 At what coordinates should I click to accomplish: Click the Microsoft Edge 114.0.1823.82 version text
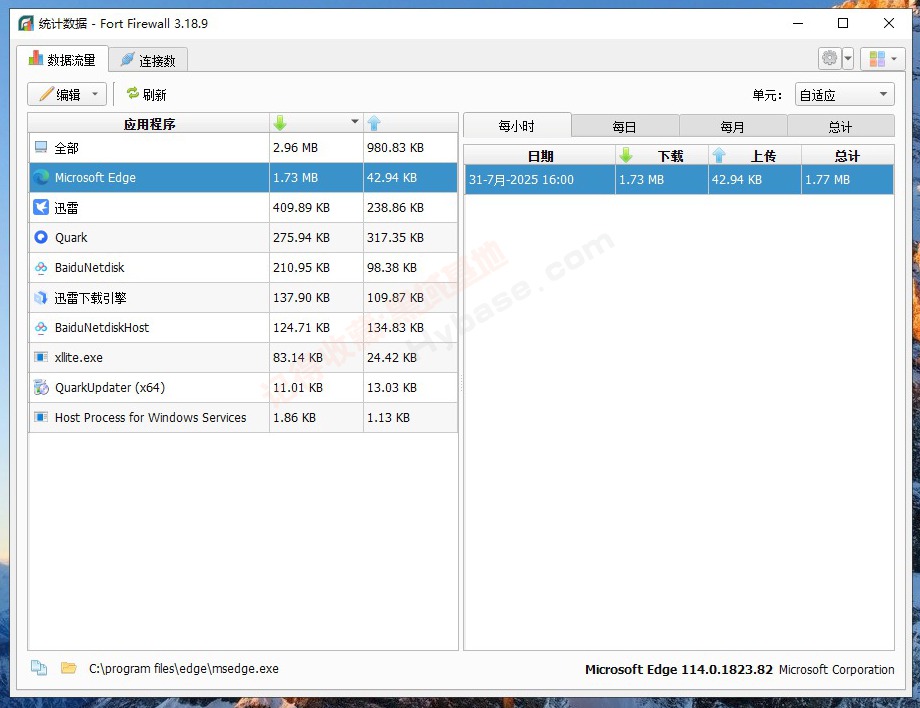click(x=678, y=669)
